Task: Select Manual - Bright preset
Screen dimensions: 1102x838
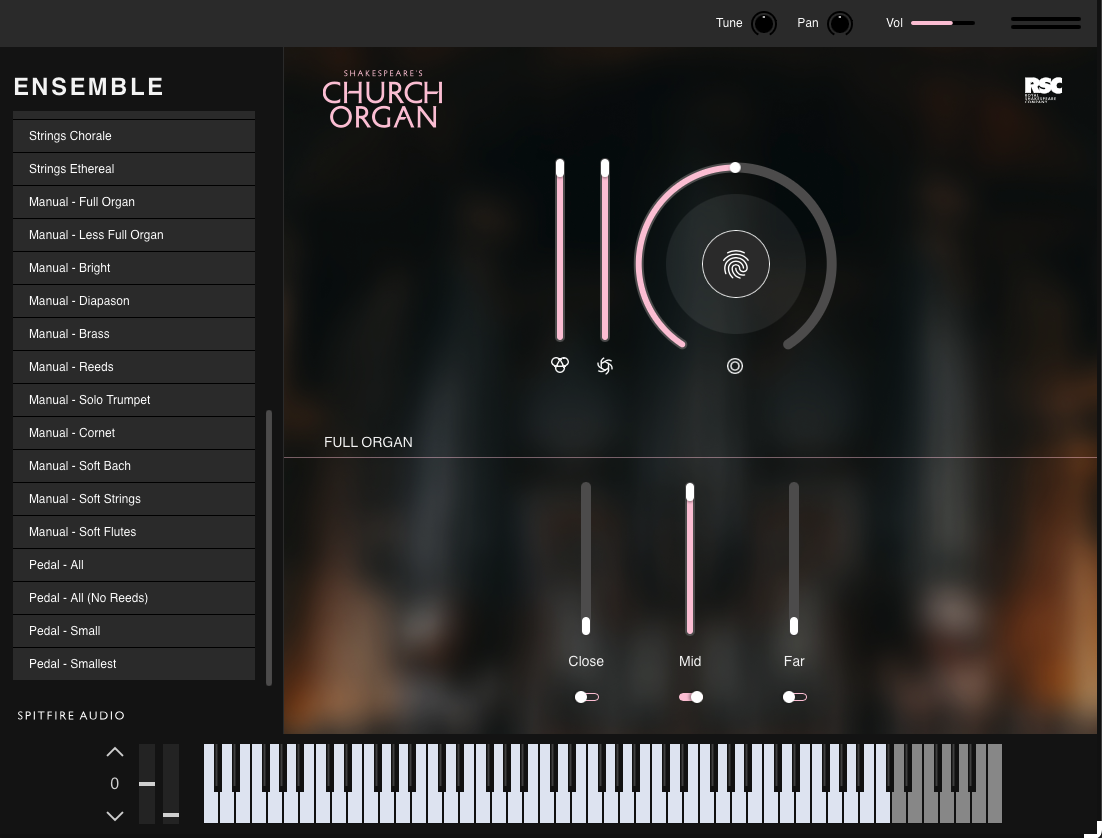Action: 134,268
